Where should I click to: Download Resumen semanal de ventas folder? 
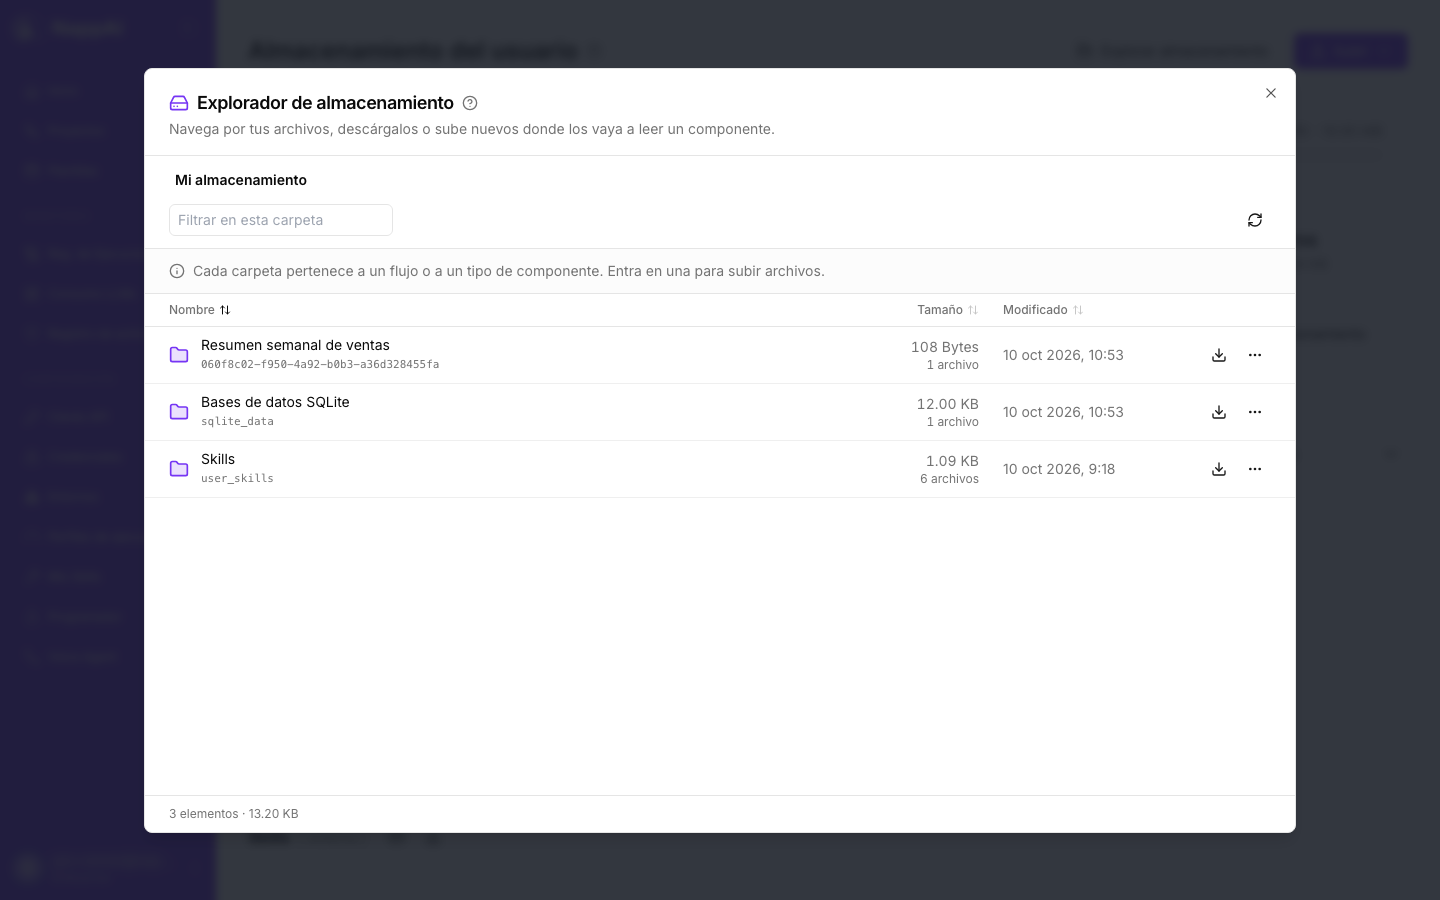tap(1219, 355)
